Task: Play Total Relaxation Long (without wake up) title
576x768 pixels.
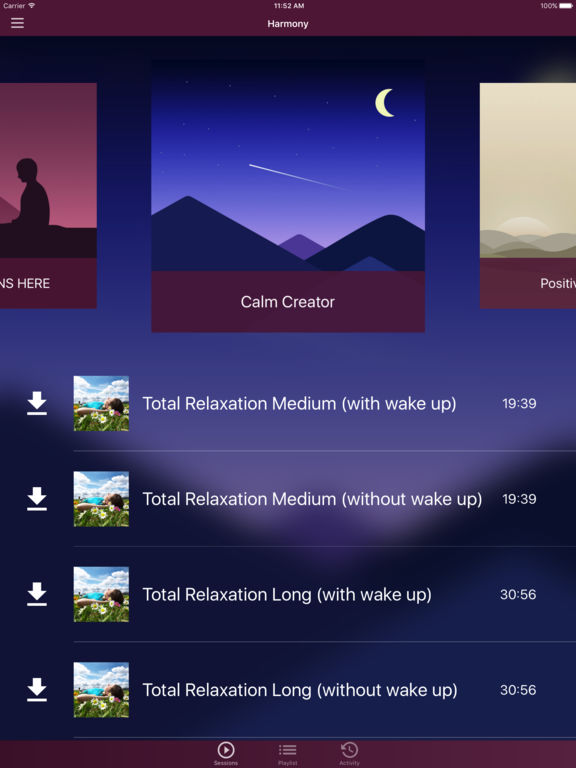Action: [x=300, y=690]
